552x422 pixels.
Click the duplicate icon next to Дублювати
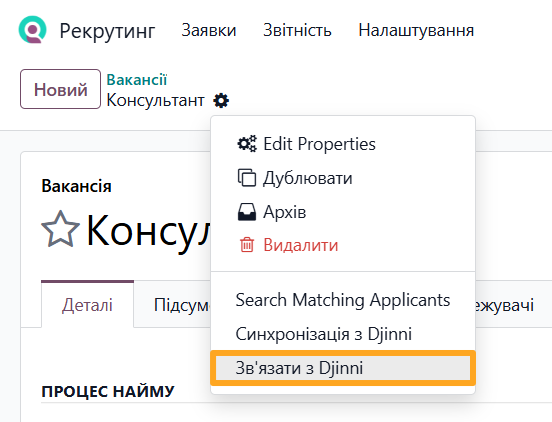[247, 177]
